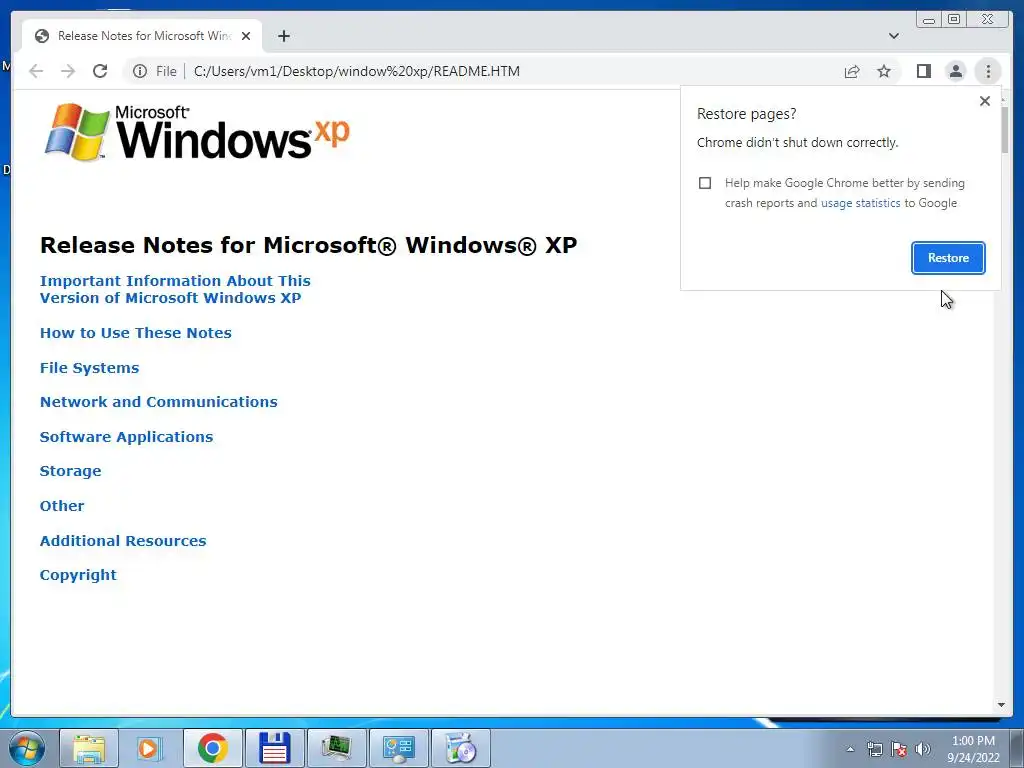Show hidden tray icons arrow
The width and height of the screenshot is (1024, 768).
click(x=850, y=749)
